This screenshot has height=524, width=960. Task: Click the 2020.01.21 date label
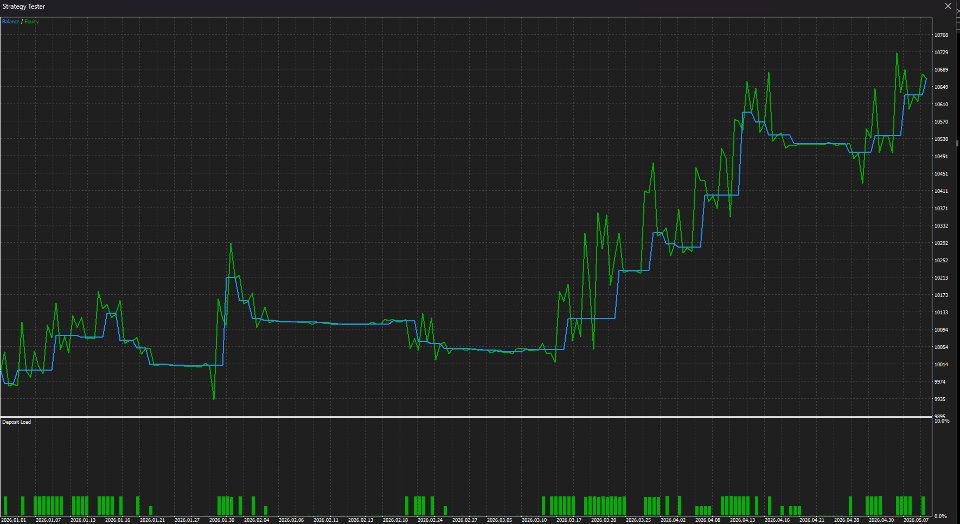[152, 520]
